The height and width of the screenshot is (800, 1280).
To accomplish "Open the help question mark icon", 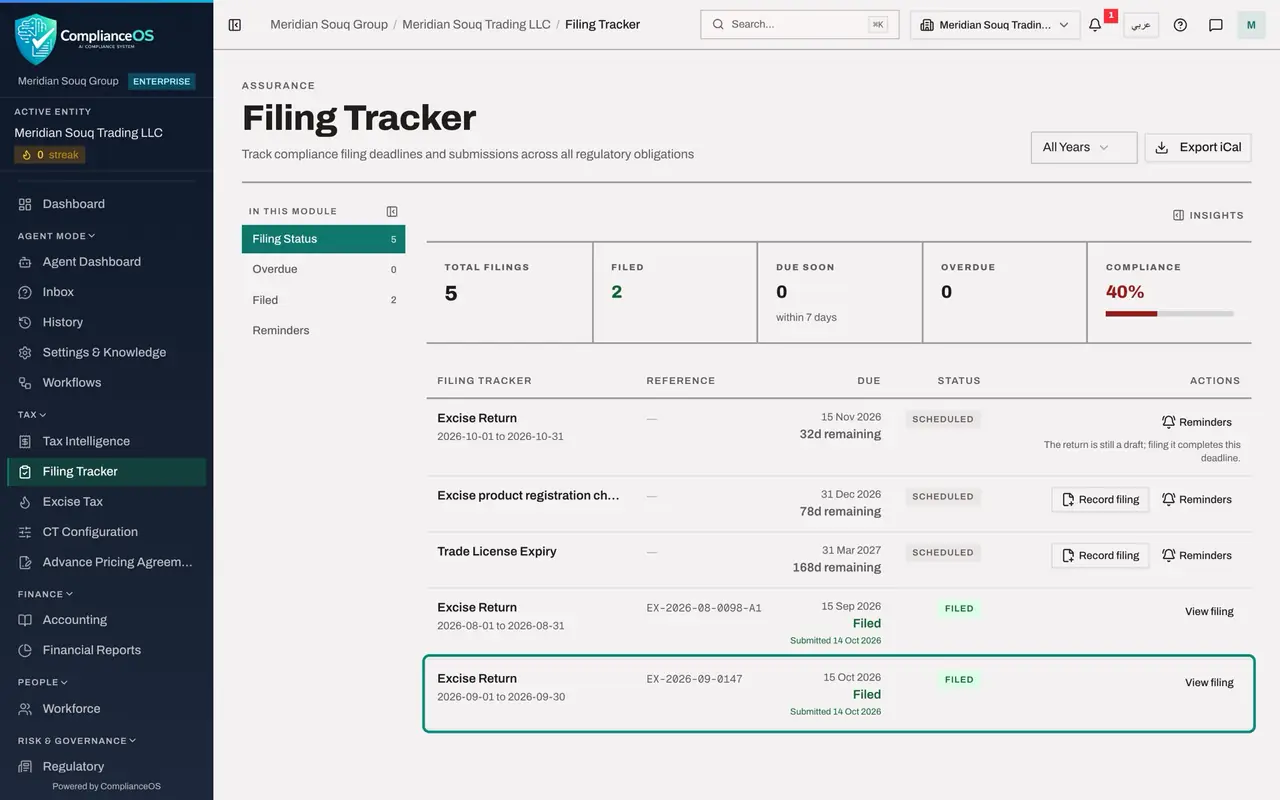I will point(1180,25).
